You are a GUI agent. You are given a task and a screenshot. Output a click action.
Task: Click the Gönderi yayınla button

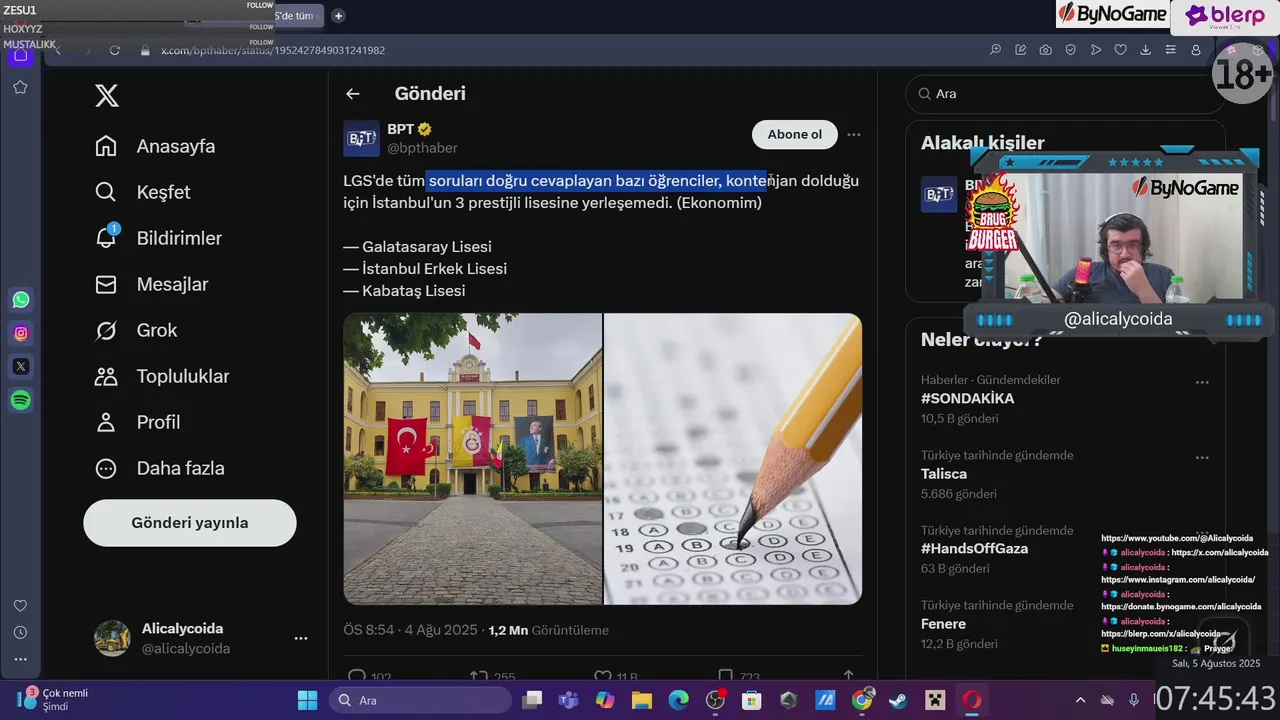click(x=190, y=523)
